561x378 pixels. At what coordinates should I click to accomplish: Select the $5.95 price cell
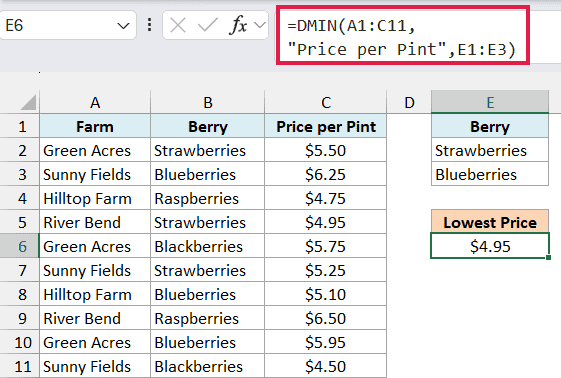pos(326,342)
